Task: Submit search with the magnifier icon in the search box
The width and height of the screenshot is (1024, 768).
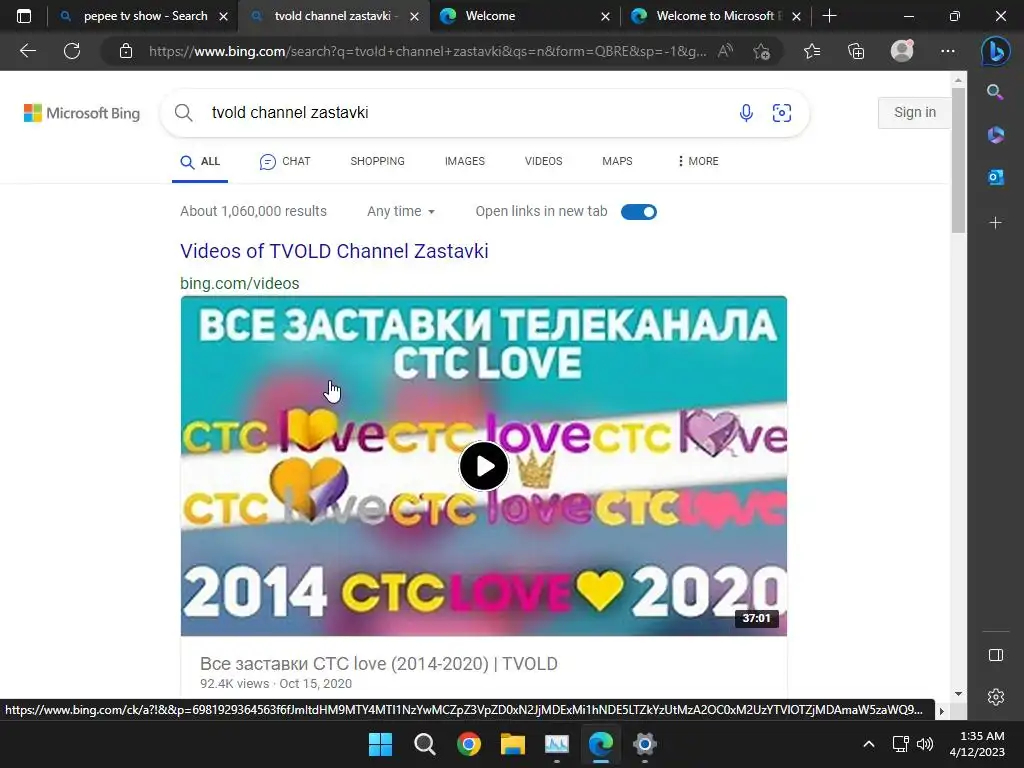Action: click(x=184, y=113)
